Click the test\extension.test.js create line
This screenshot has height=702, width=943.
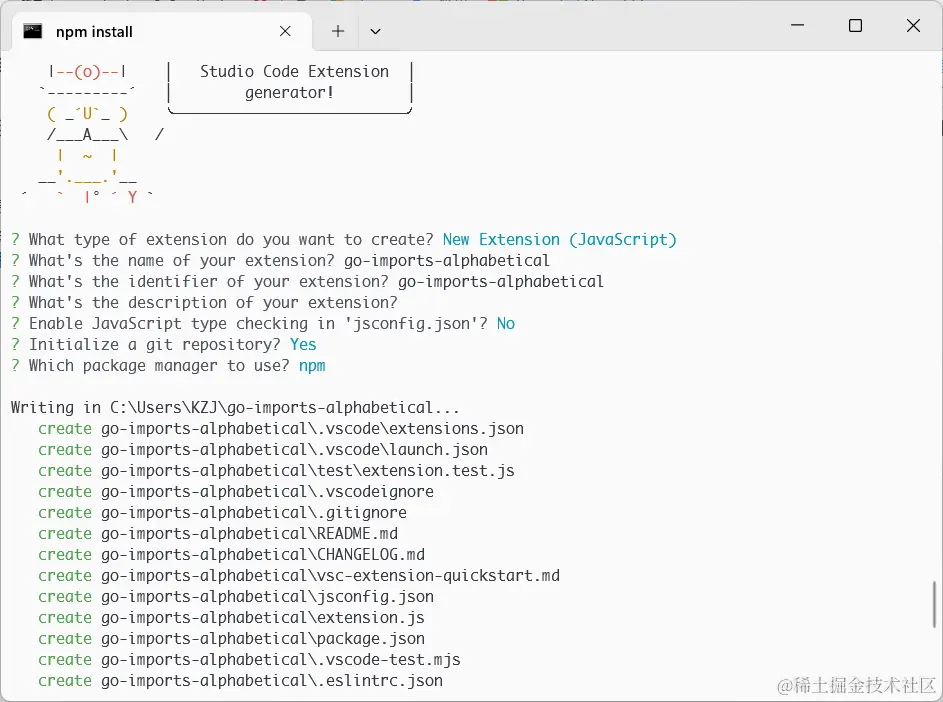pyautogui.click(x=276, y=470)
